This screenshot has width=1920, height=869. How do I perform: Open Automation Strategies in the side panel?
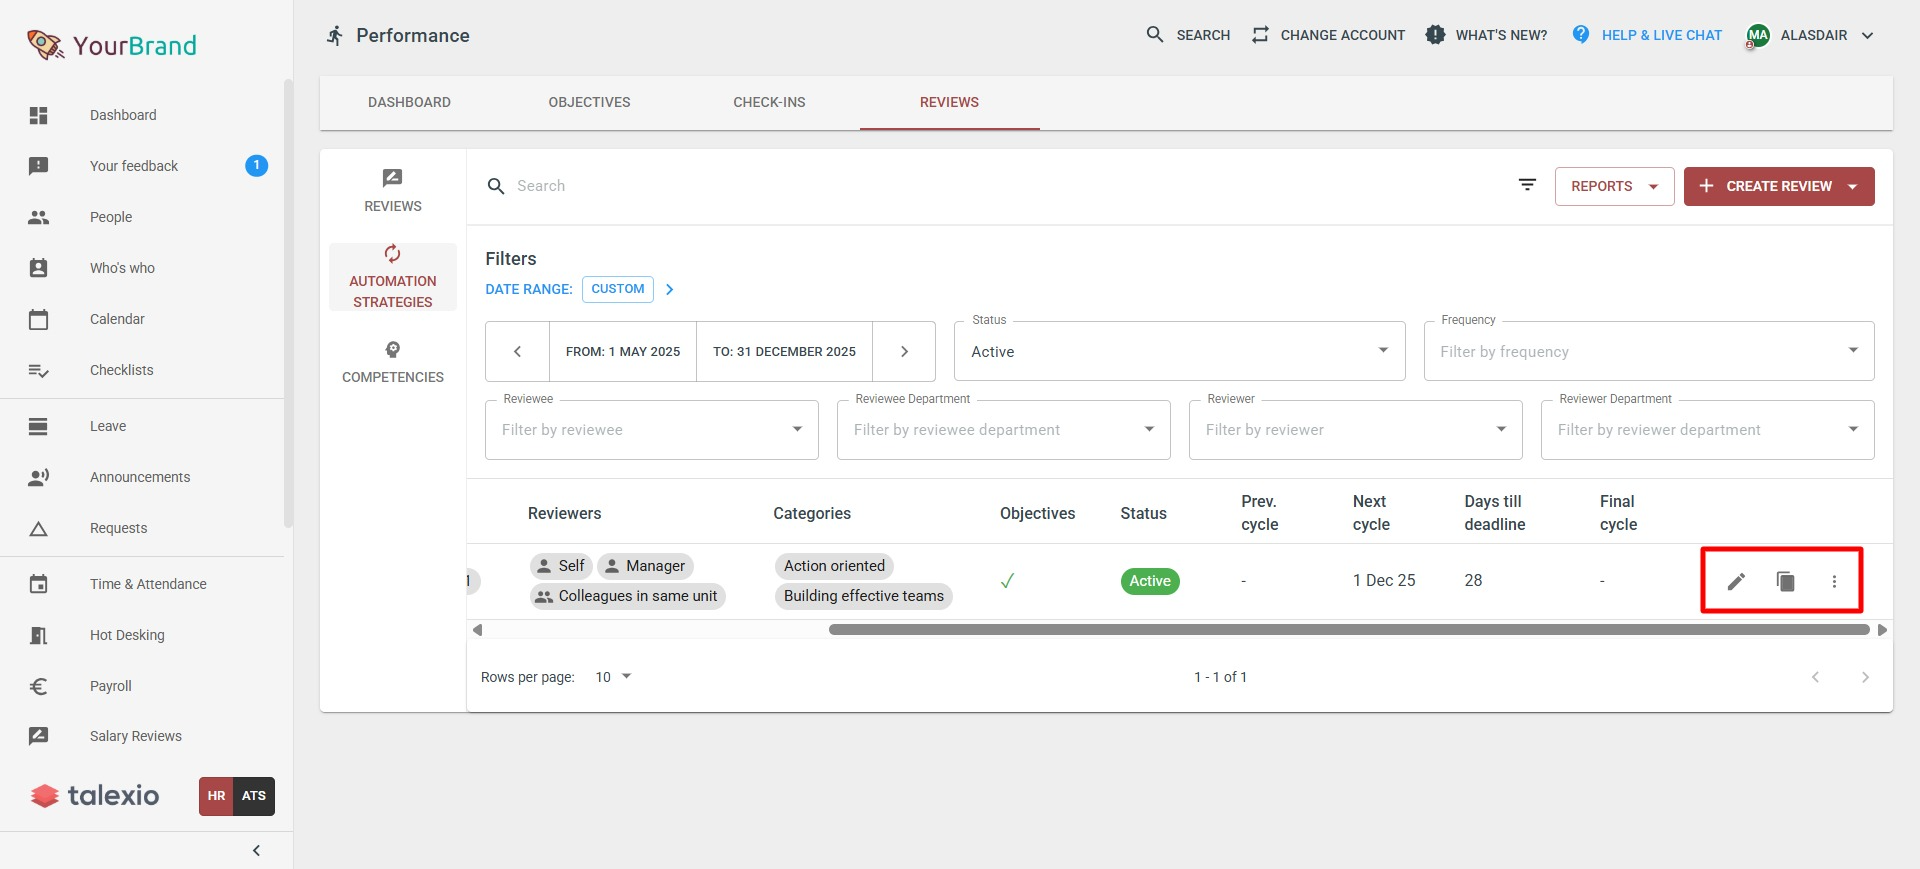[x=392, y=277]
